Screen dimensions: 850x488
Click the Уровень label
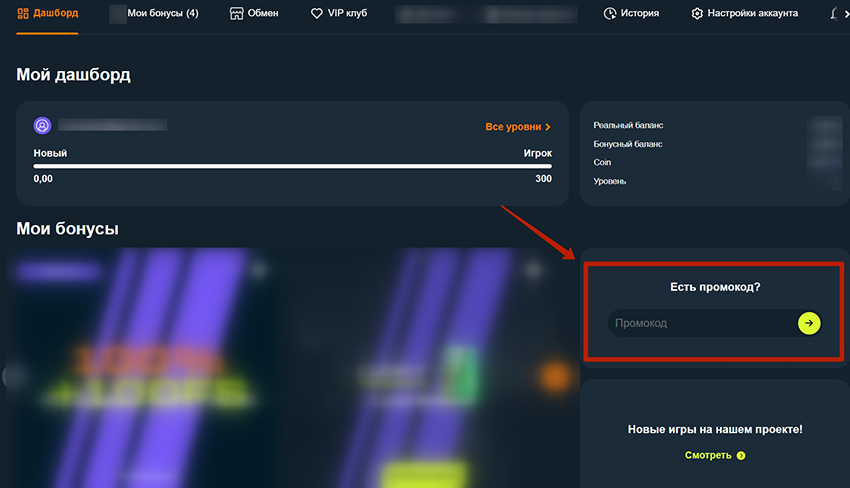(610, 181)
